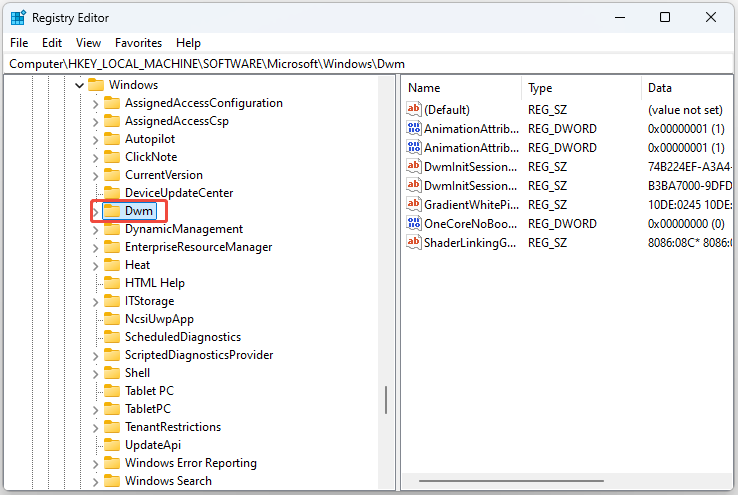Select the DwmInitSession... value with 74B224EF data
738x495 pixels.
click(x=568, y=167)
